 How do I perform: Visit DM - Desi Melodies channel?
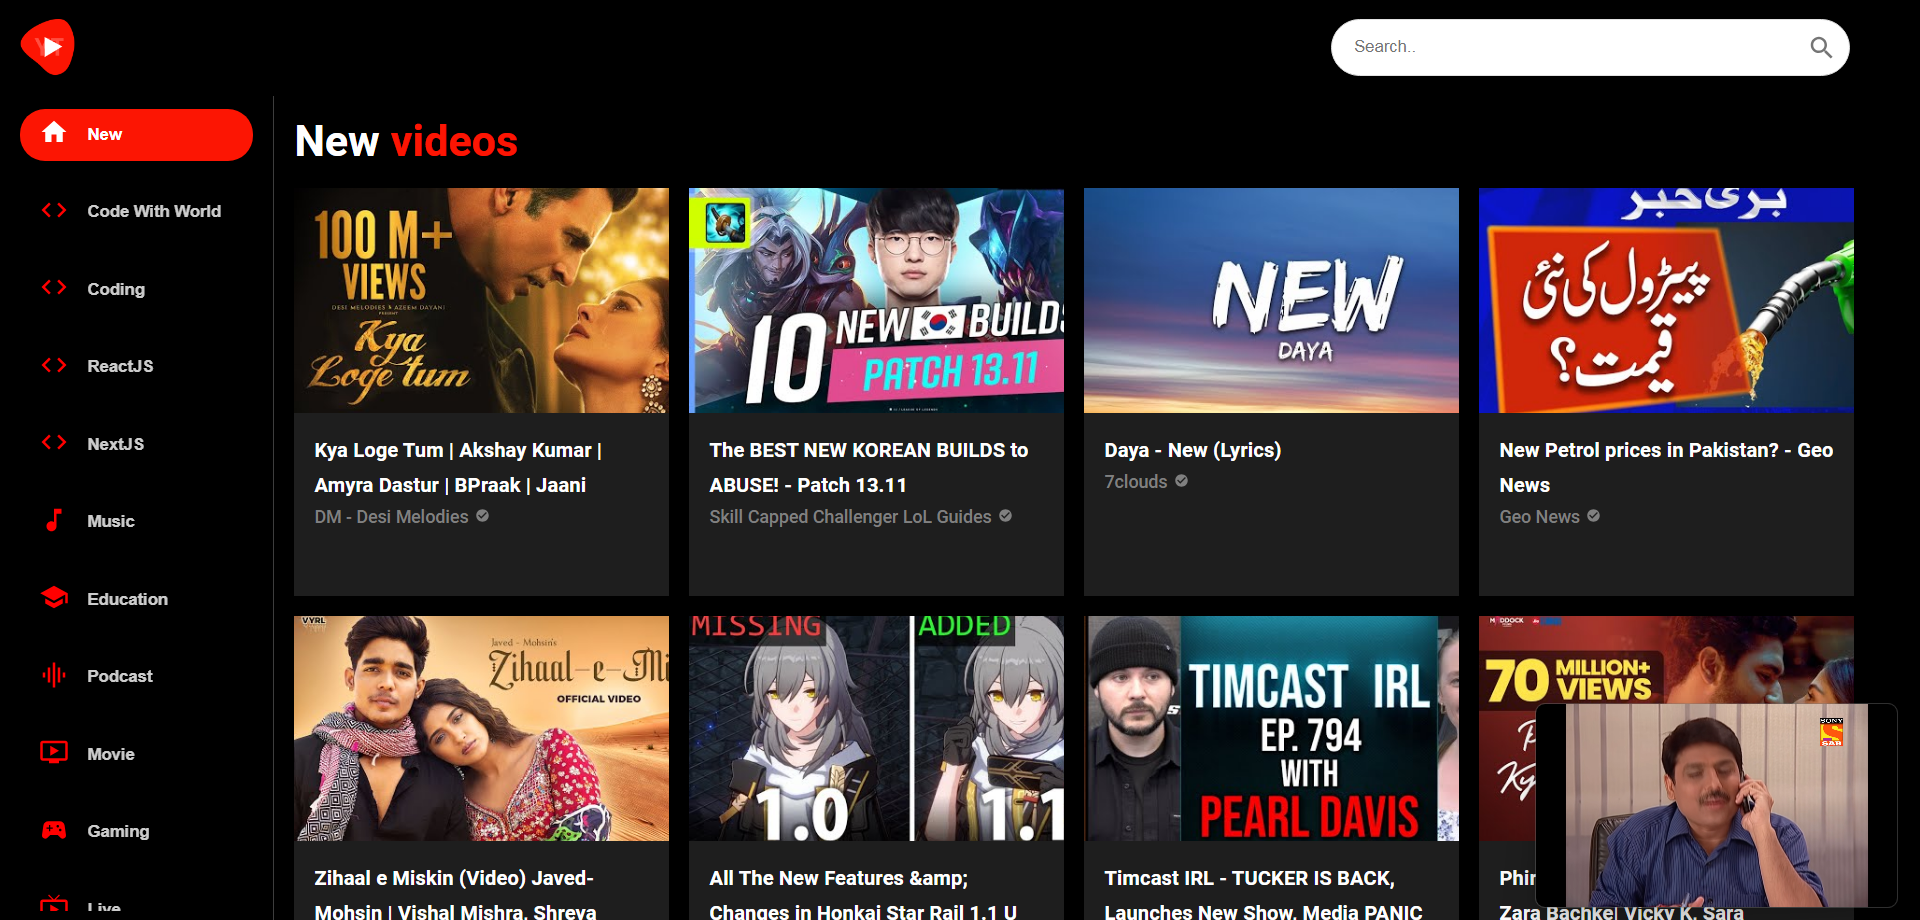391,517
